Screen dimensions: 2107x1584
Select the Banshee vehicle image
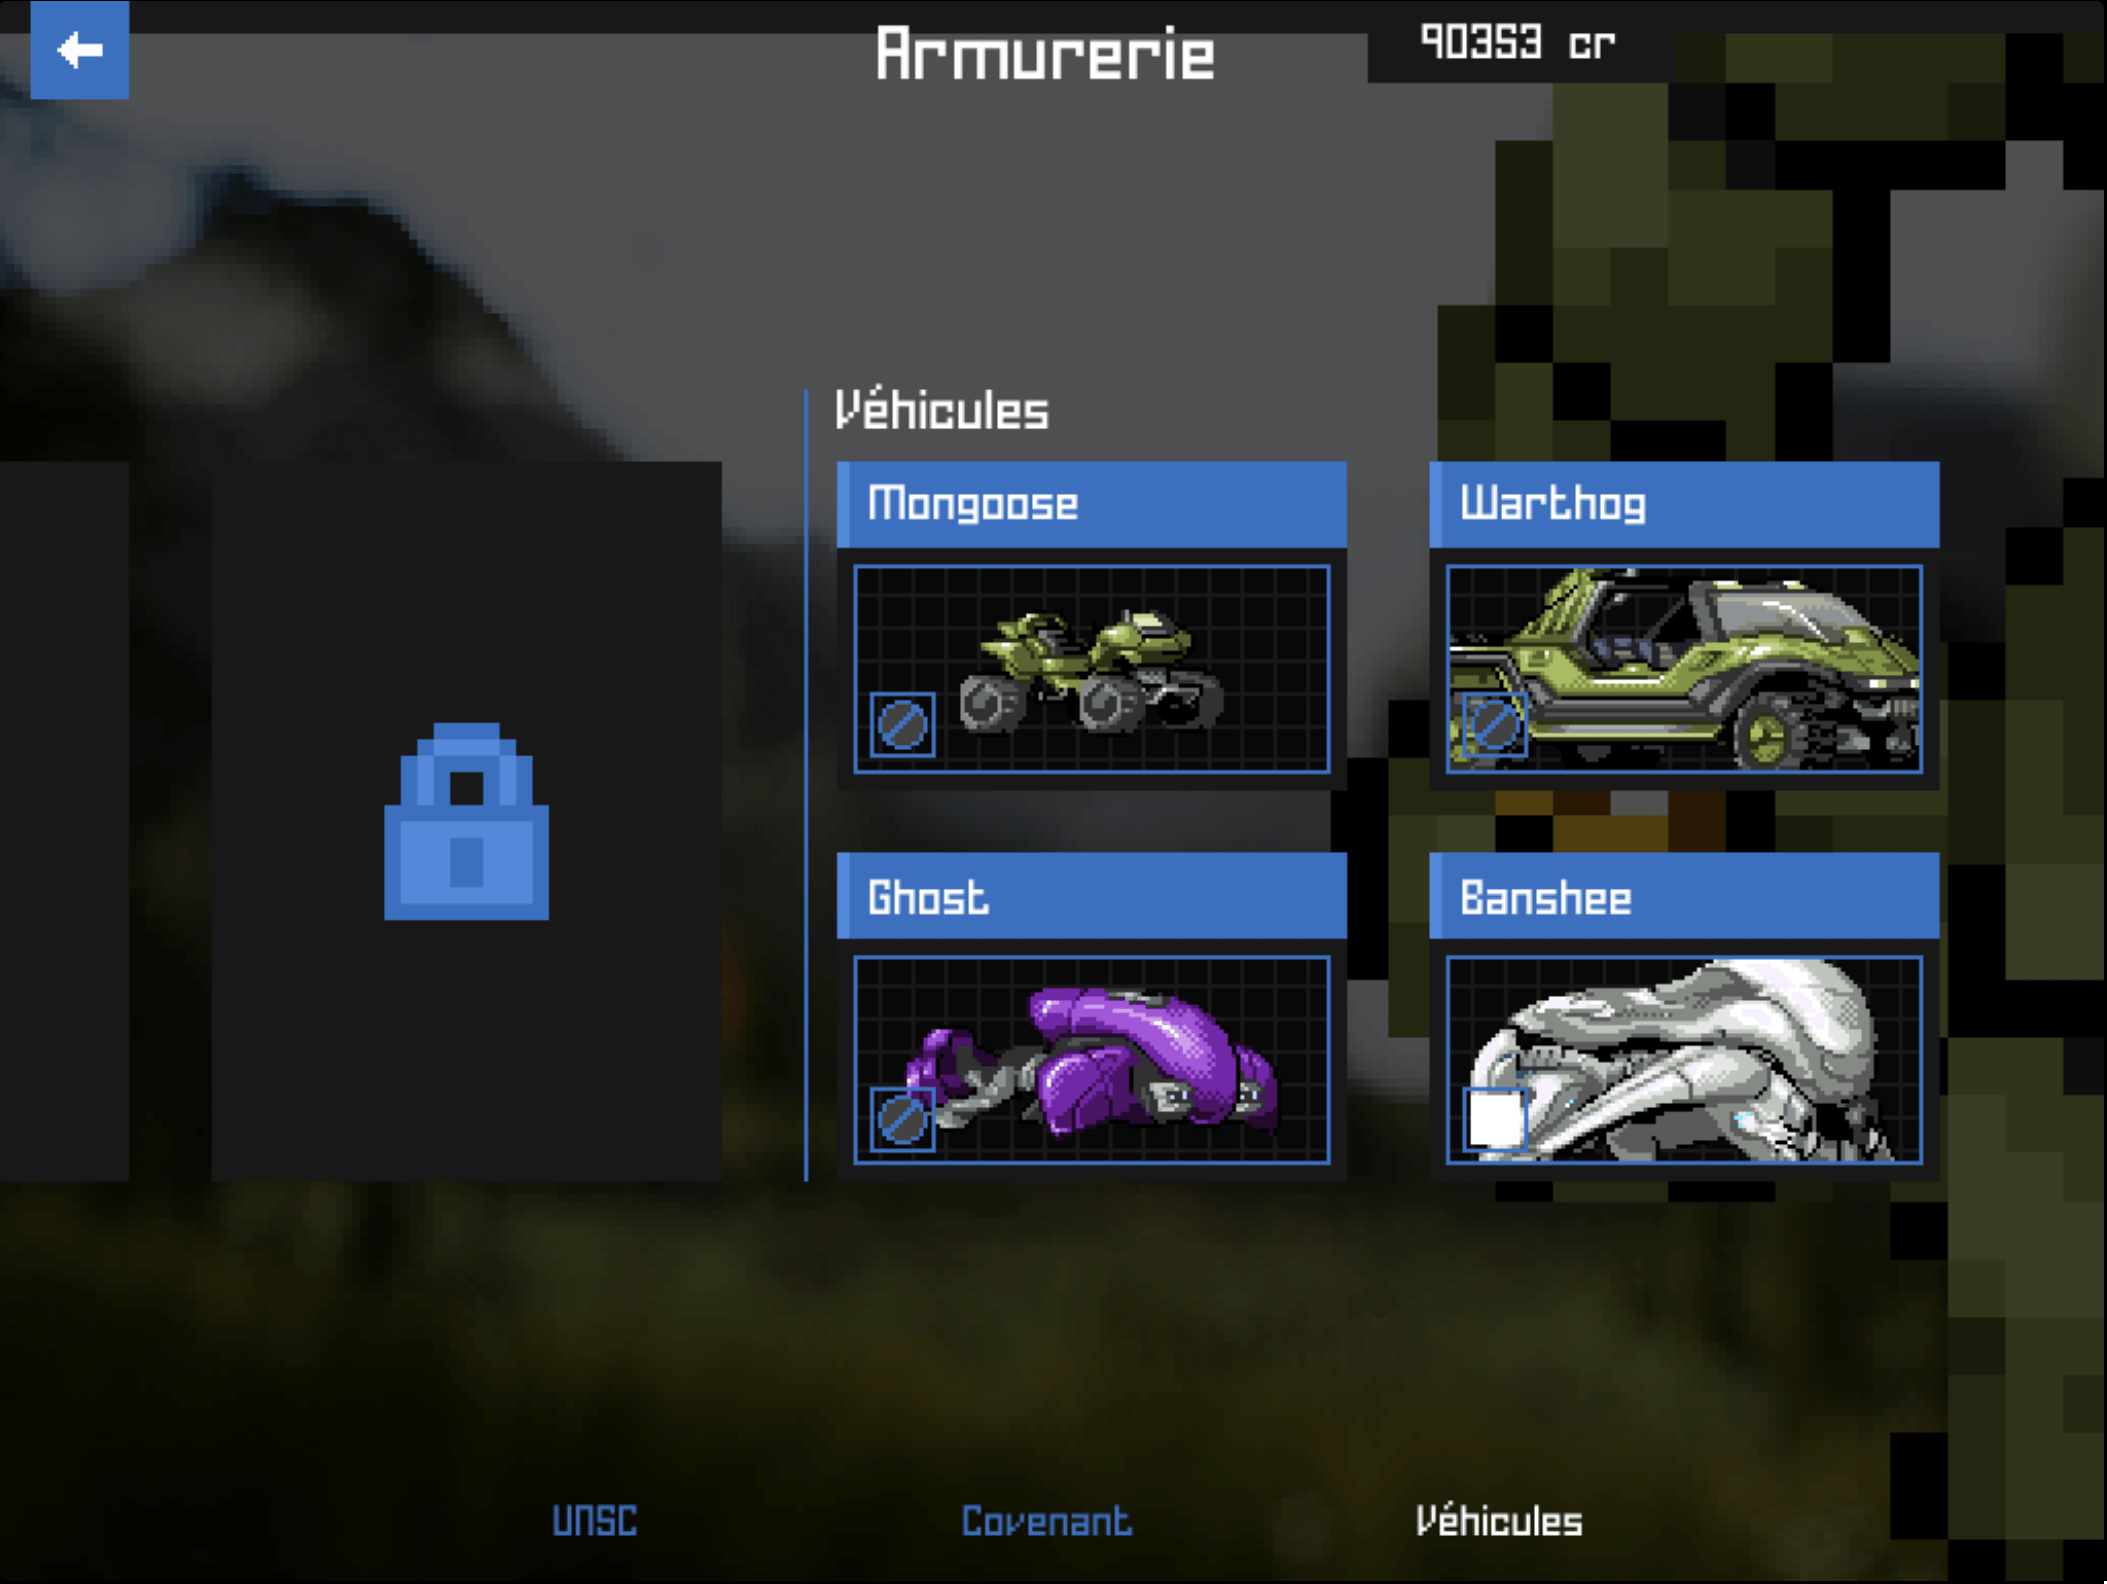[1684, 1060]
